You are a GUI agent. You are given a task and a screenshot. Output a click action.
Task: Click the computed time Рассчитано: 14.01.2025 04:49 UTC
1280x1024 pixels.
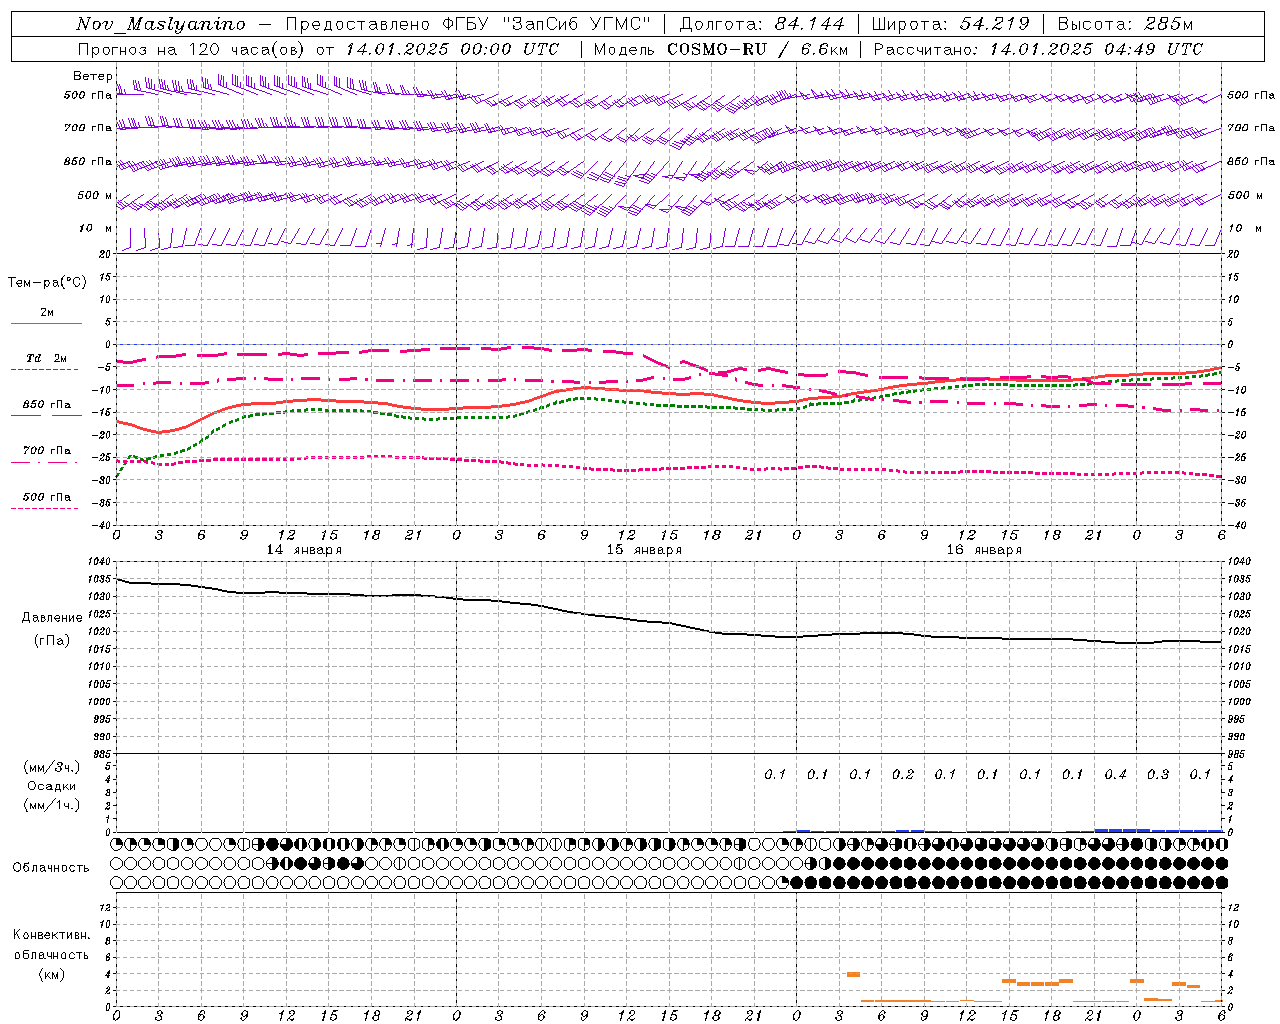click(1038, 49)
